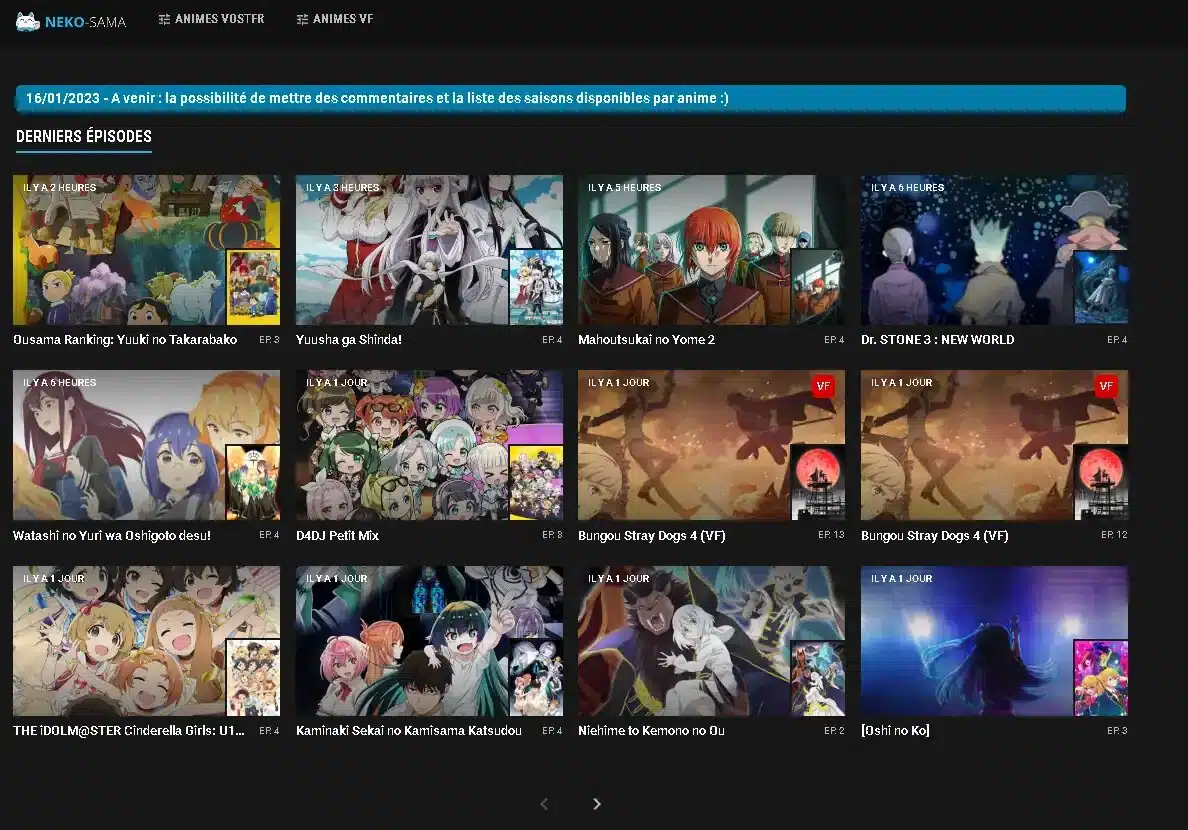The width and height of the screenshot is (1188, 830).
Task: Open Bungou Stray Dogs 4 EP 12 thumbnail
Action: [x=994, y=445]
